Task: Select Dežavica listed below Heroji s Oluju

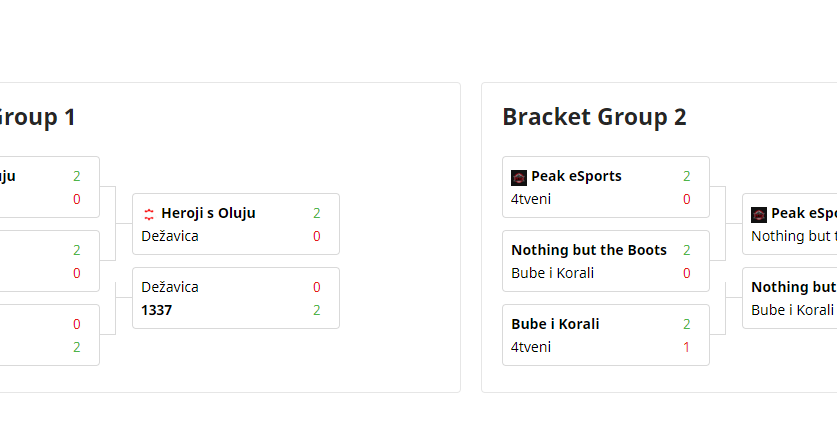Action: click(x=170, y=236)
